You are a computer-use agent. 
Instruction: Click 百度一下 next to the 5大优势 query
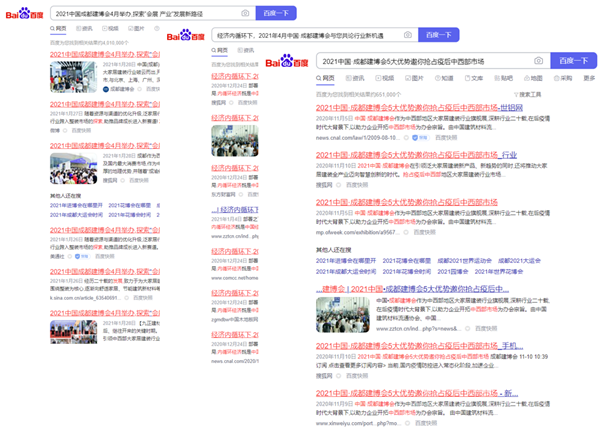[x=574, y=61]
